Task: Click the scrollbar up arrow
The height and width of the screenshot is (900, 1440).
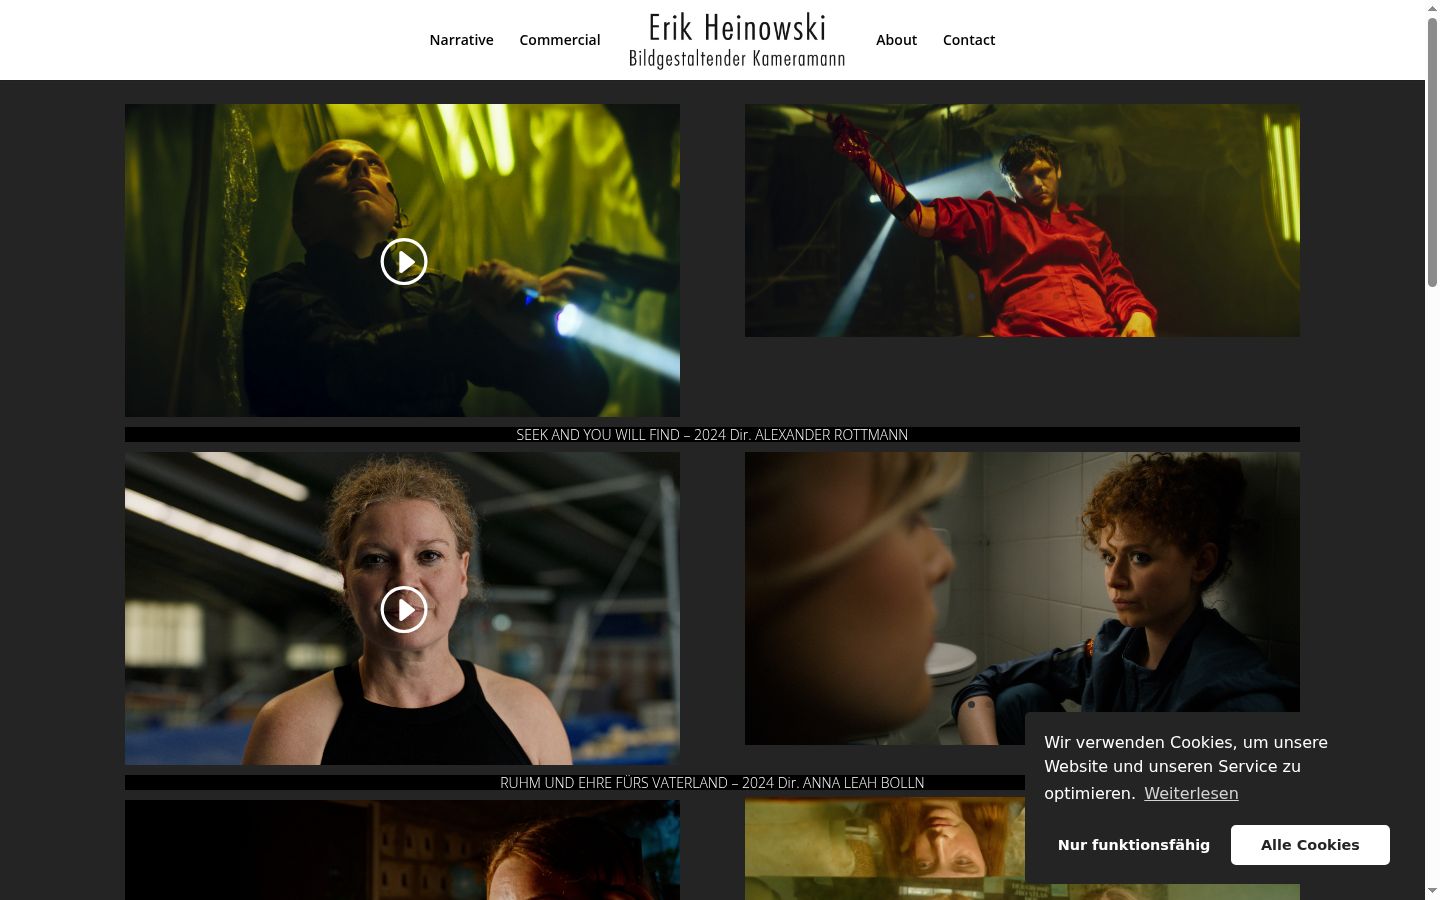Action: tap(1432, 8)
